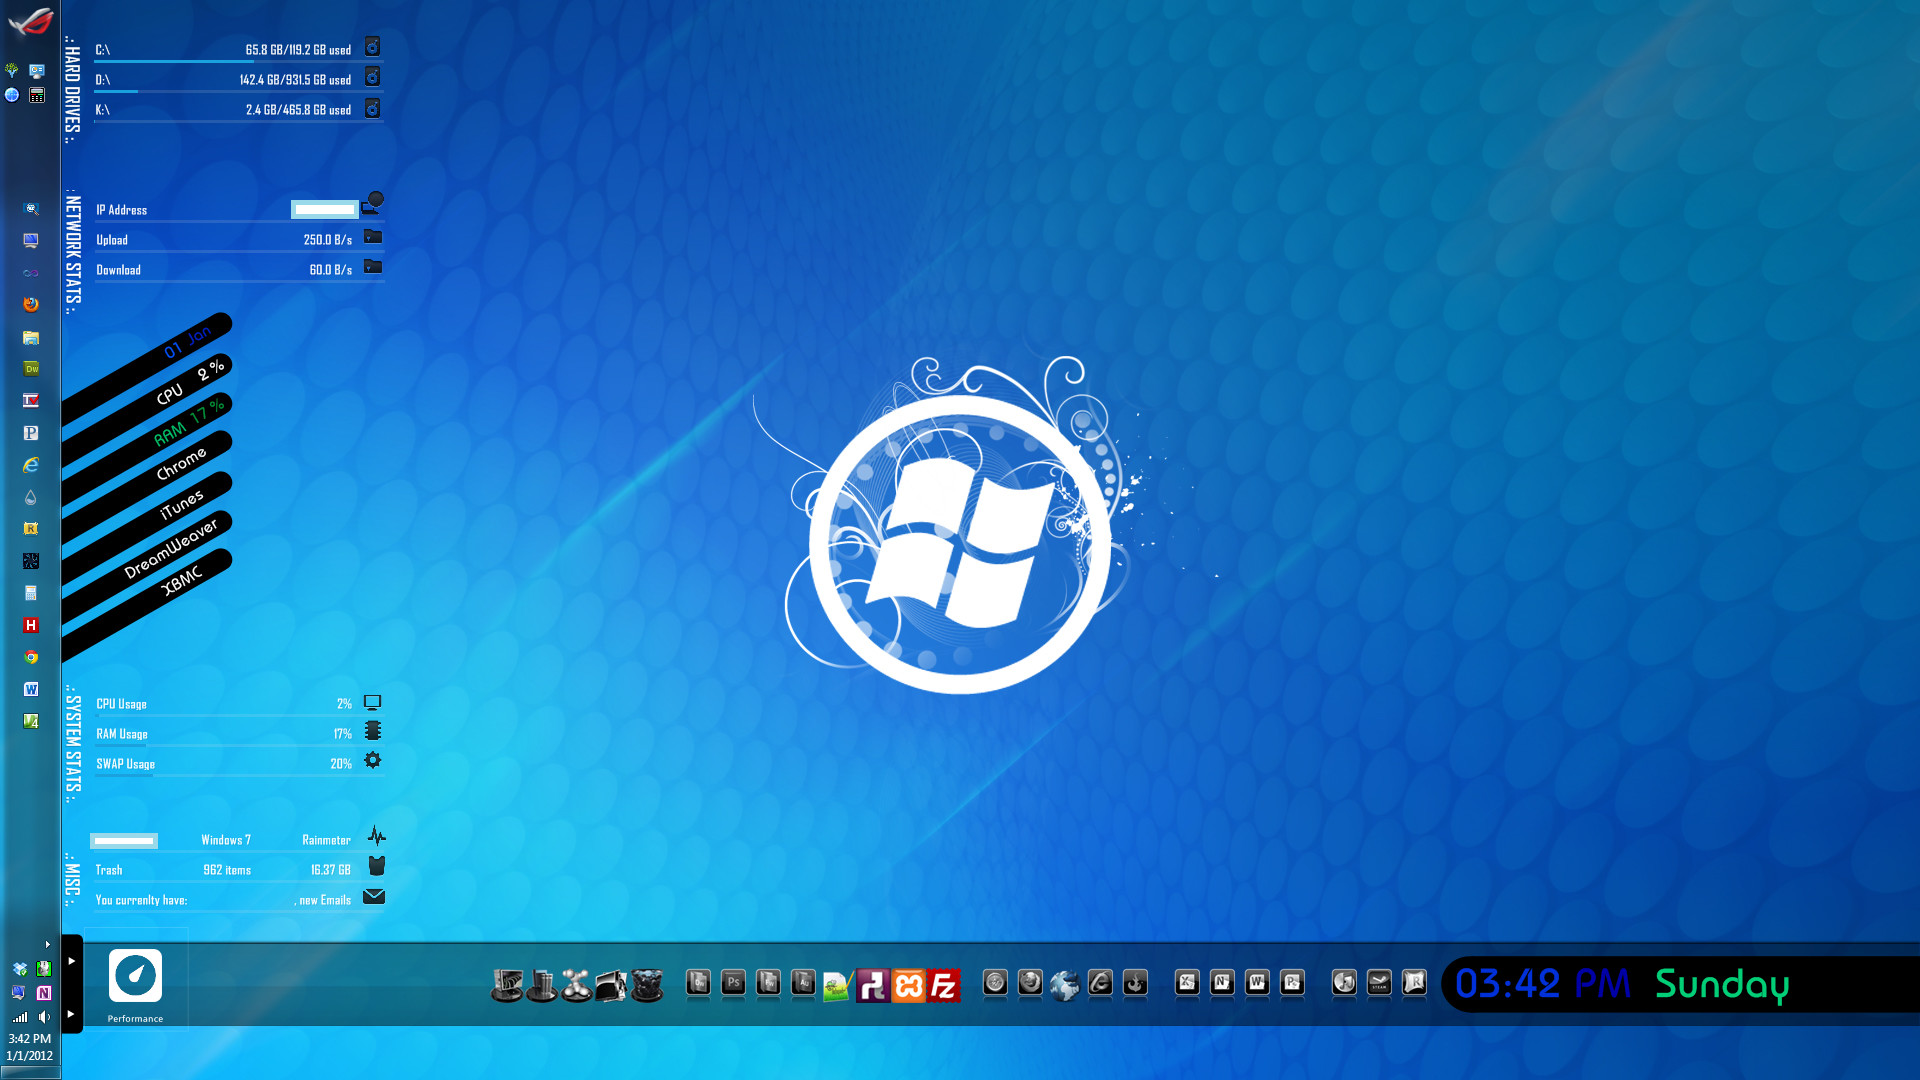1920x1080 pixels.
Task: Open Word icon in the dock
Action: click(1257, 983)
